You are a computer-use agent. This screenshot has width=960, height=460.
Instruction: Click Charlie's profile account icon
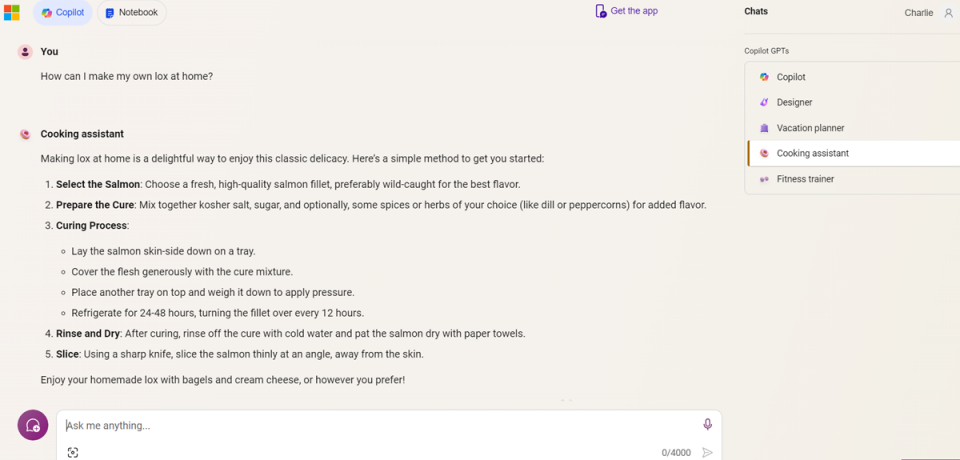click(x=949, y=13)
